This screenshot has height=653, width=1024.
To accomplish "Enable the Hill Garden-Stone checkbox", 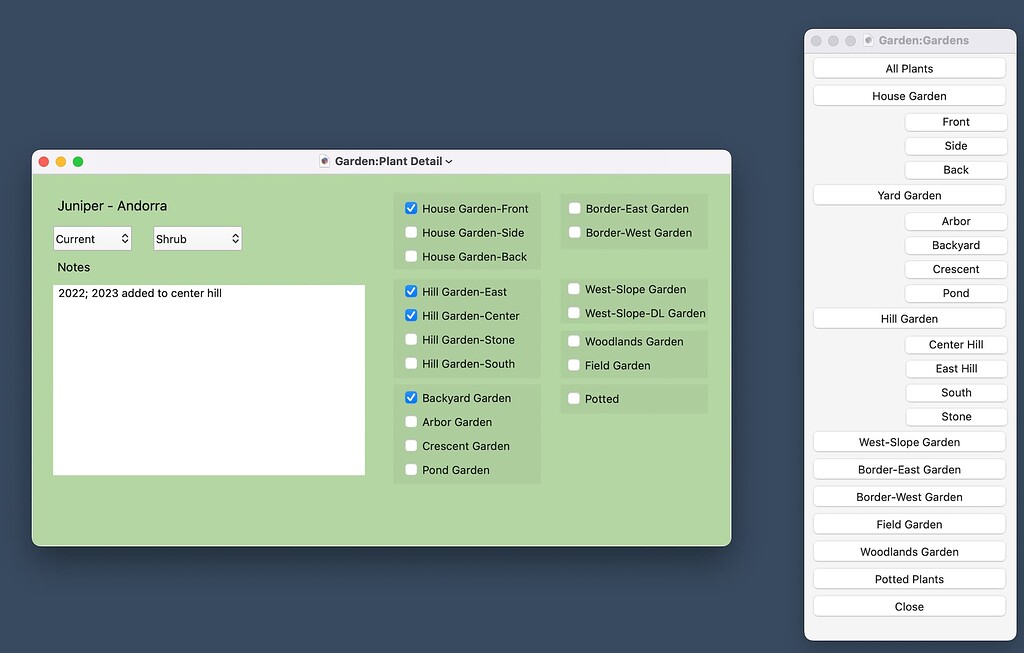I will pyautogui.click(x=410, y=339).
